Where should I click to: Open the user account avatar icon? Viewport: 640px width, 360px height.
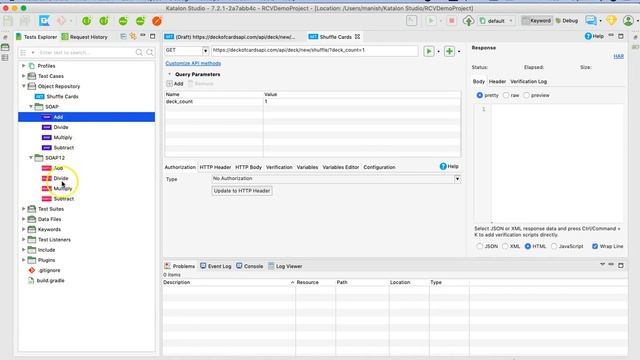point(628,20)
